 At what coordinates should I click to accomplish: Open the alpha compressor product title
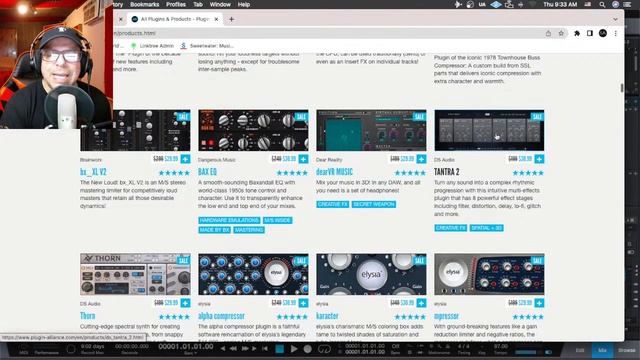pos(221,316)
